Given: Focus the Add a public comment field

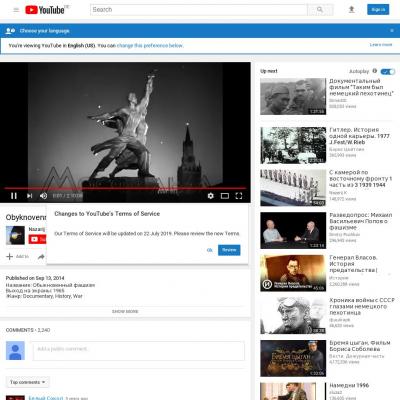Looking at the screenshot, I should (x=139, y=351).
